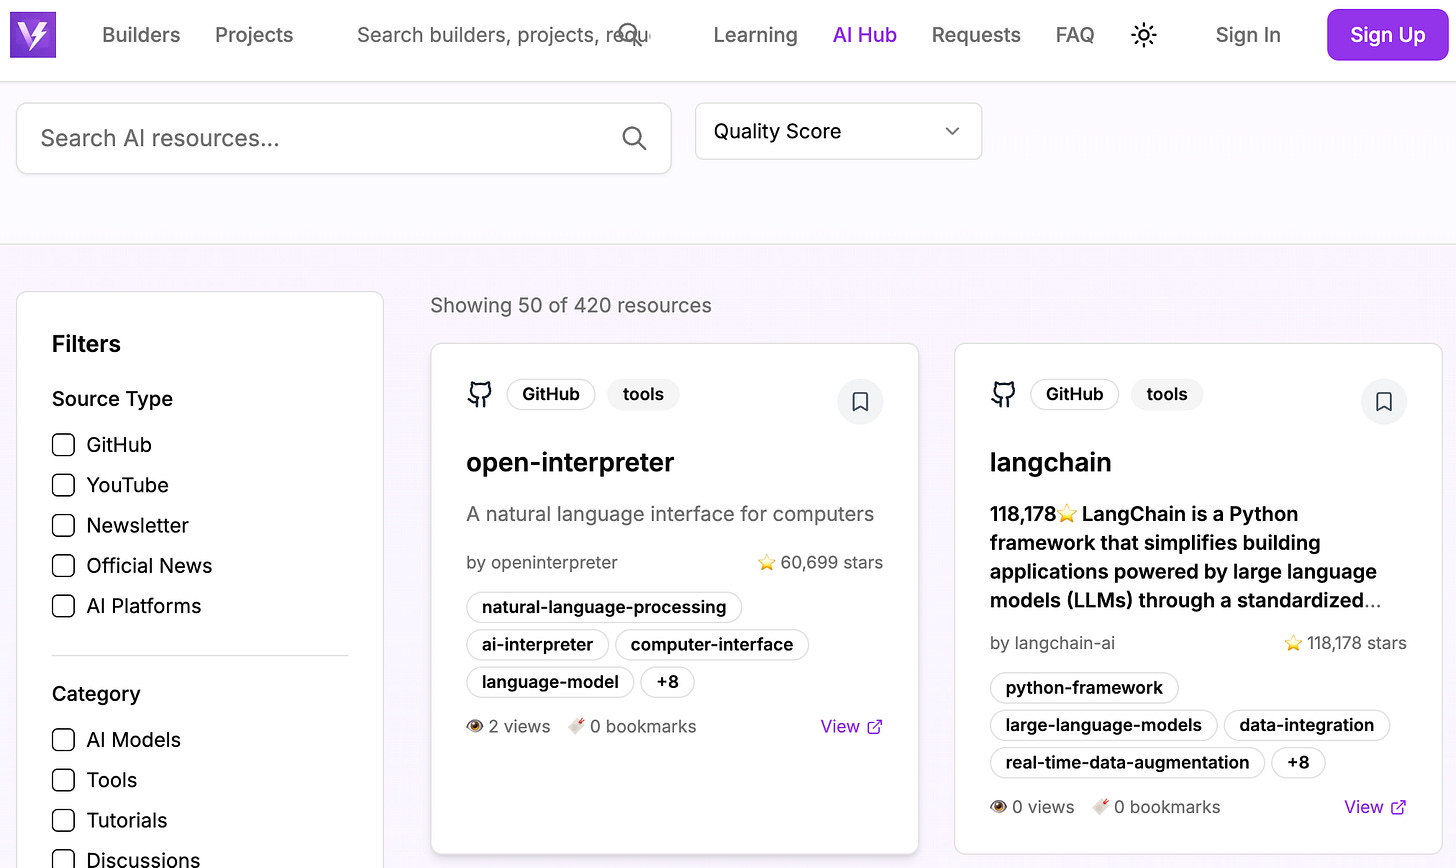Click the ai-interpreter tag

click(x=537, y=645)
